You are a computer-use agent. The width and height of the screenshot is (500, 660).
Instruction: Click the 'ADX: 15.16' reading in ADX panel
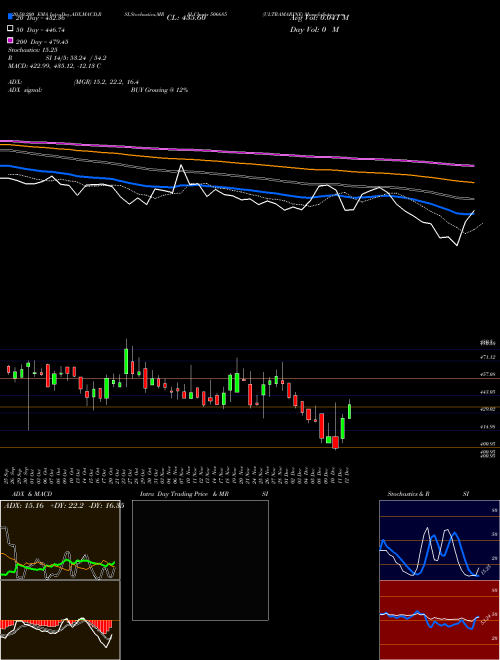(24, 506)
